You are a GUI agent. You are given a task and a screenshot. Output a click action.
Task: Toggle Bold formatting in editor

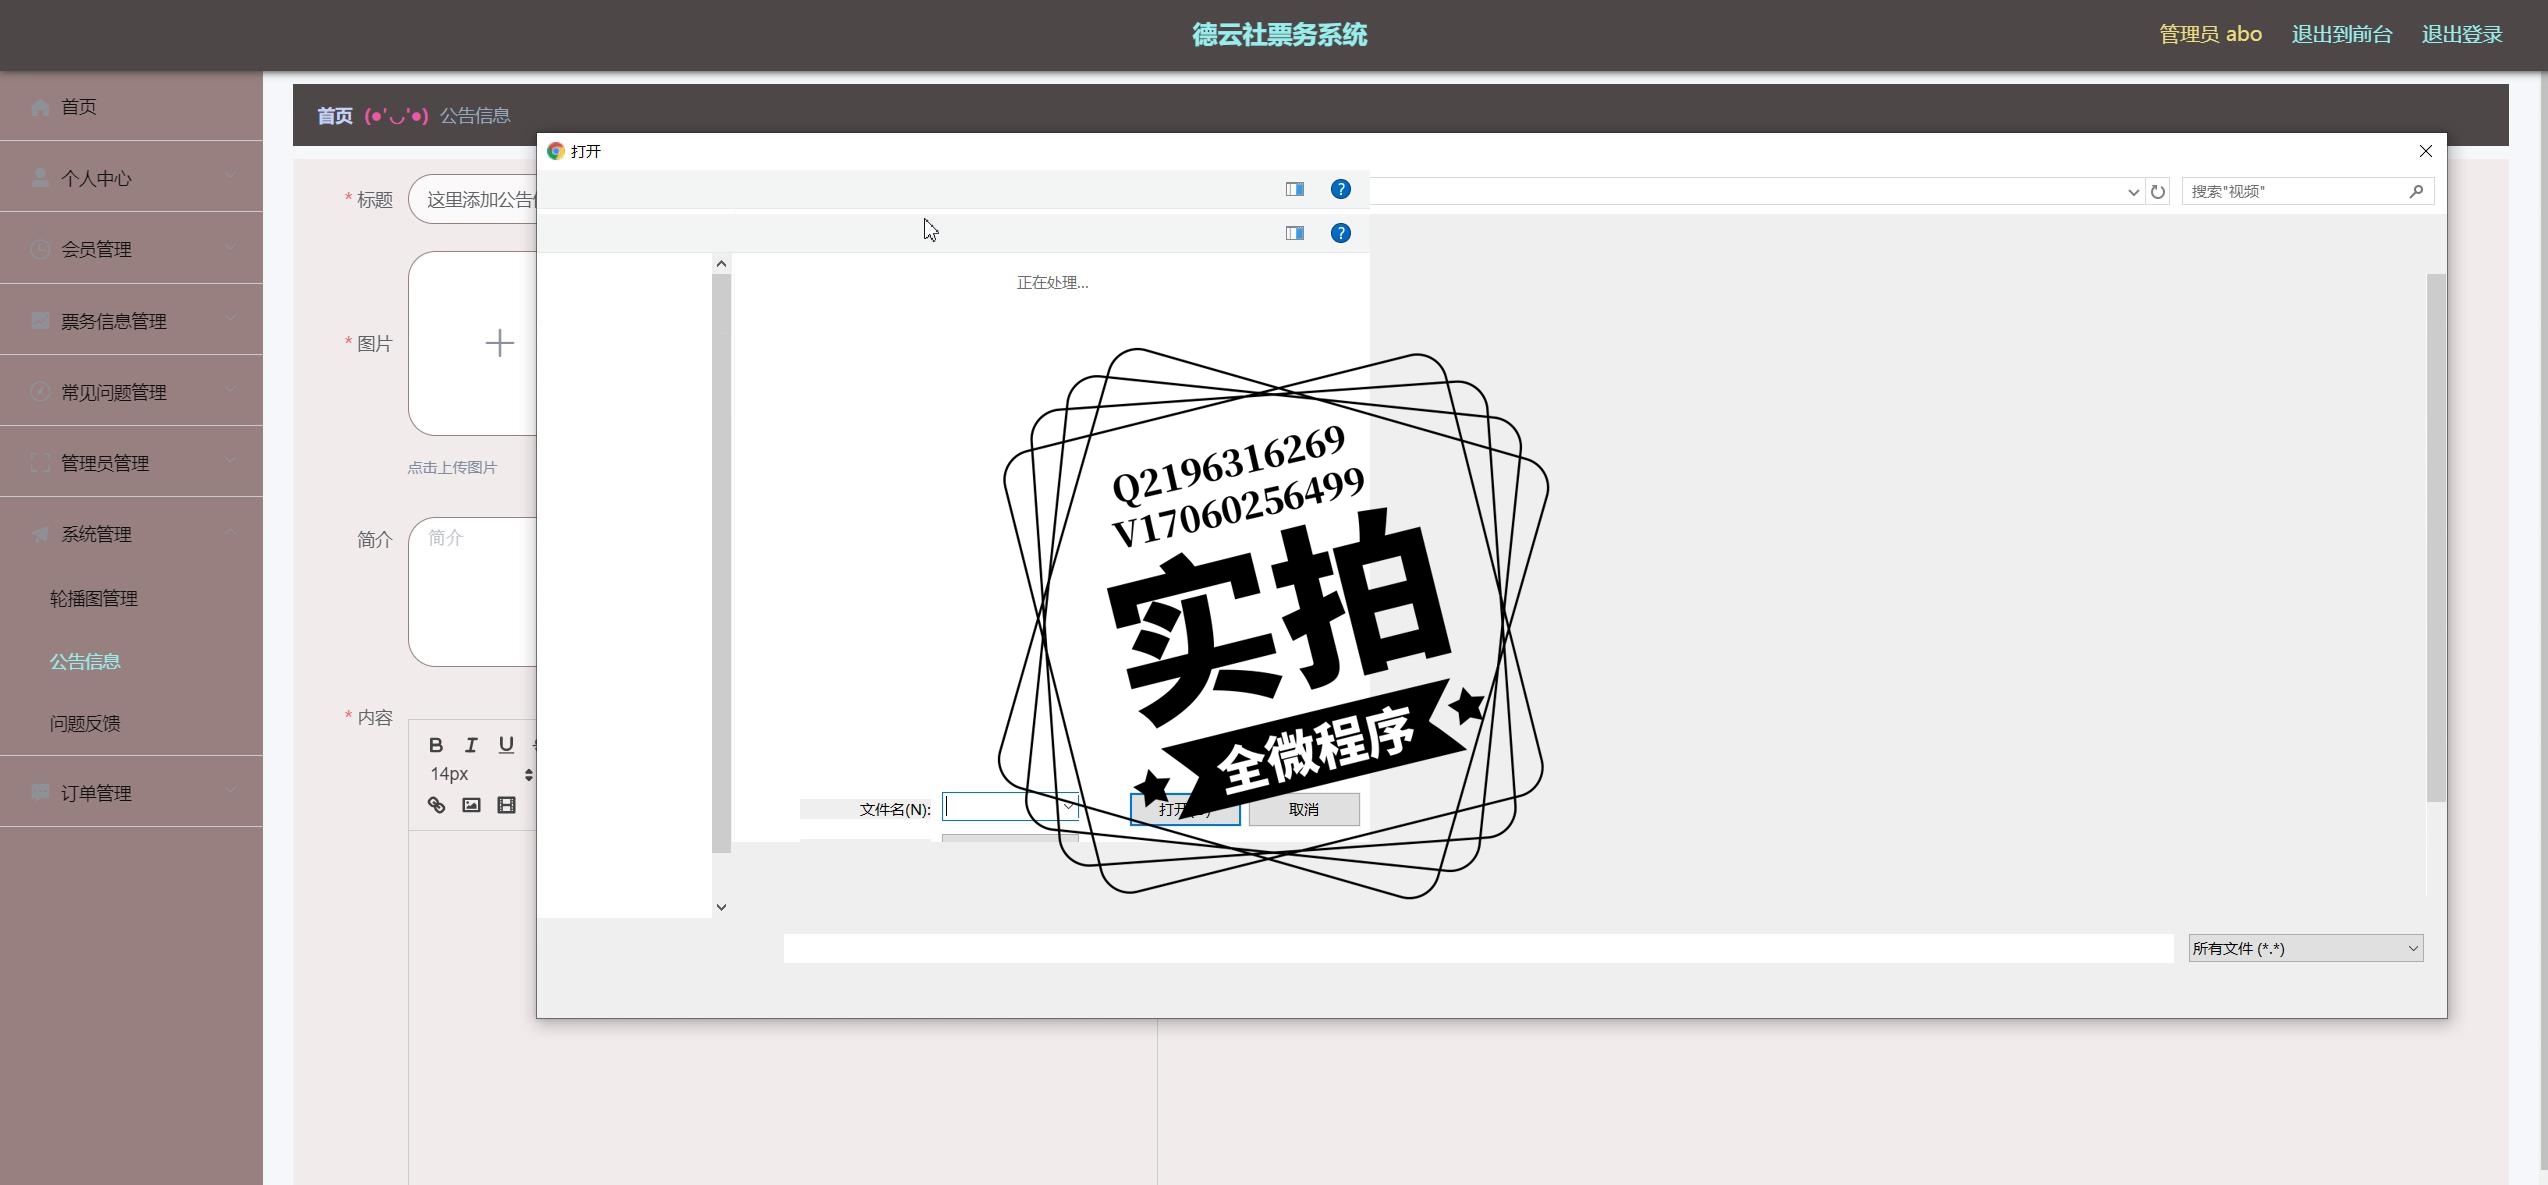tap(436, 745)
